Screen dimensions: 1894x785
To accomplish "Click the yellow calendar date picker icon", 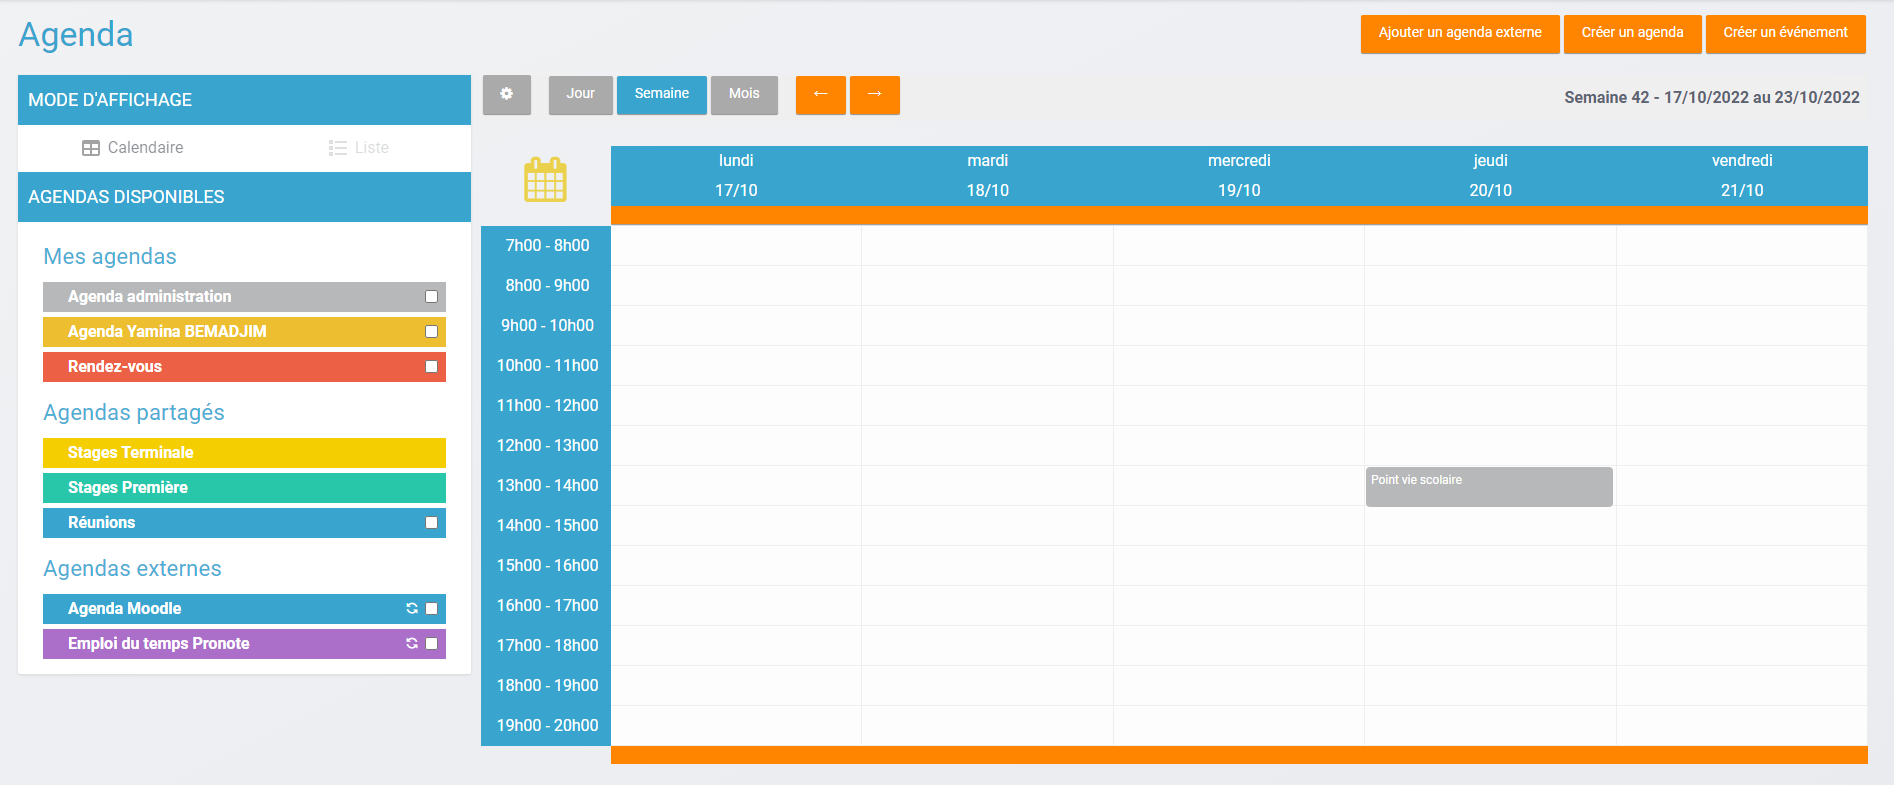I will (545, 180).
